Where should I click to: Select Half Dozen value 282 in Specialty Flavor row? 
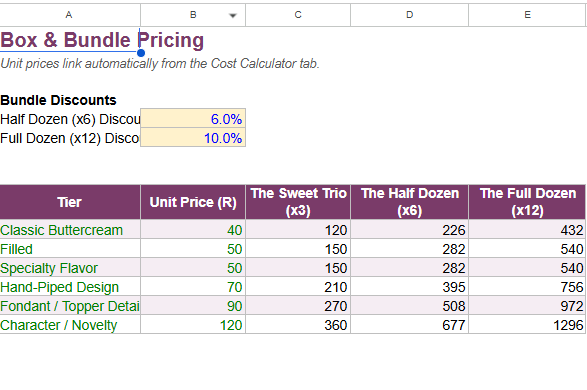[x=410, y=268]
